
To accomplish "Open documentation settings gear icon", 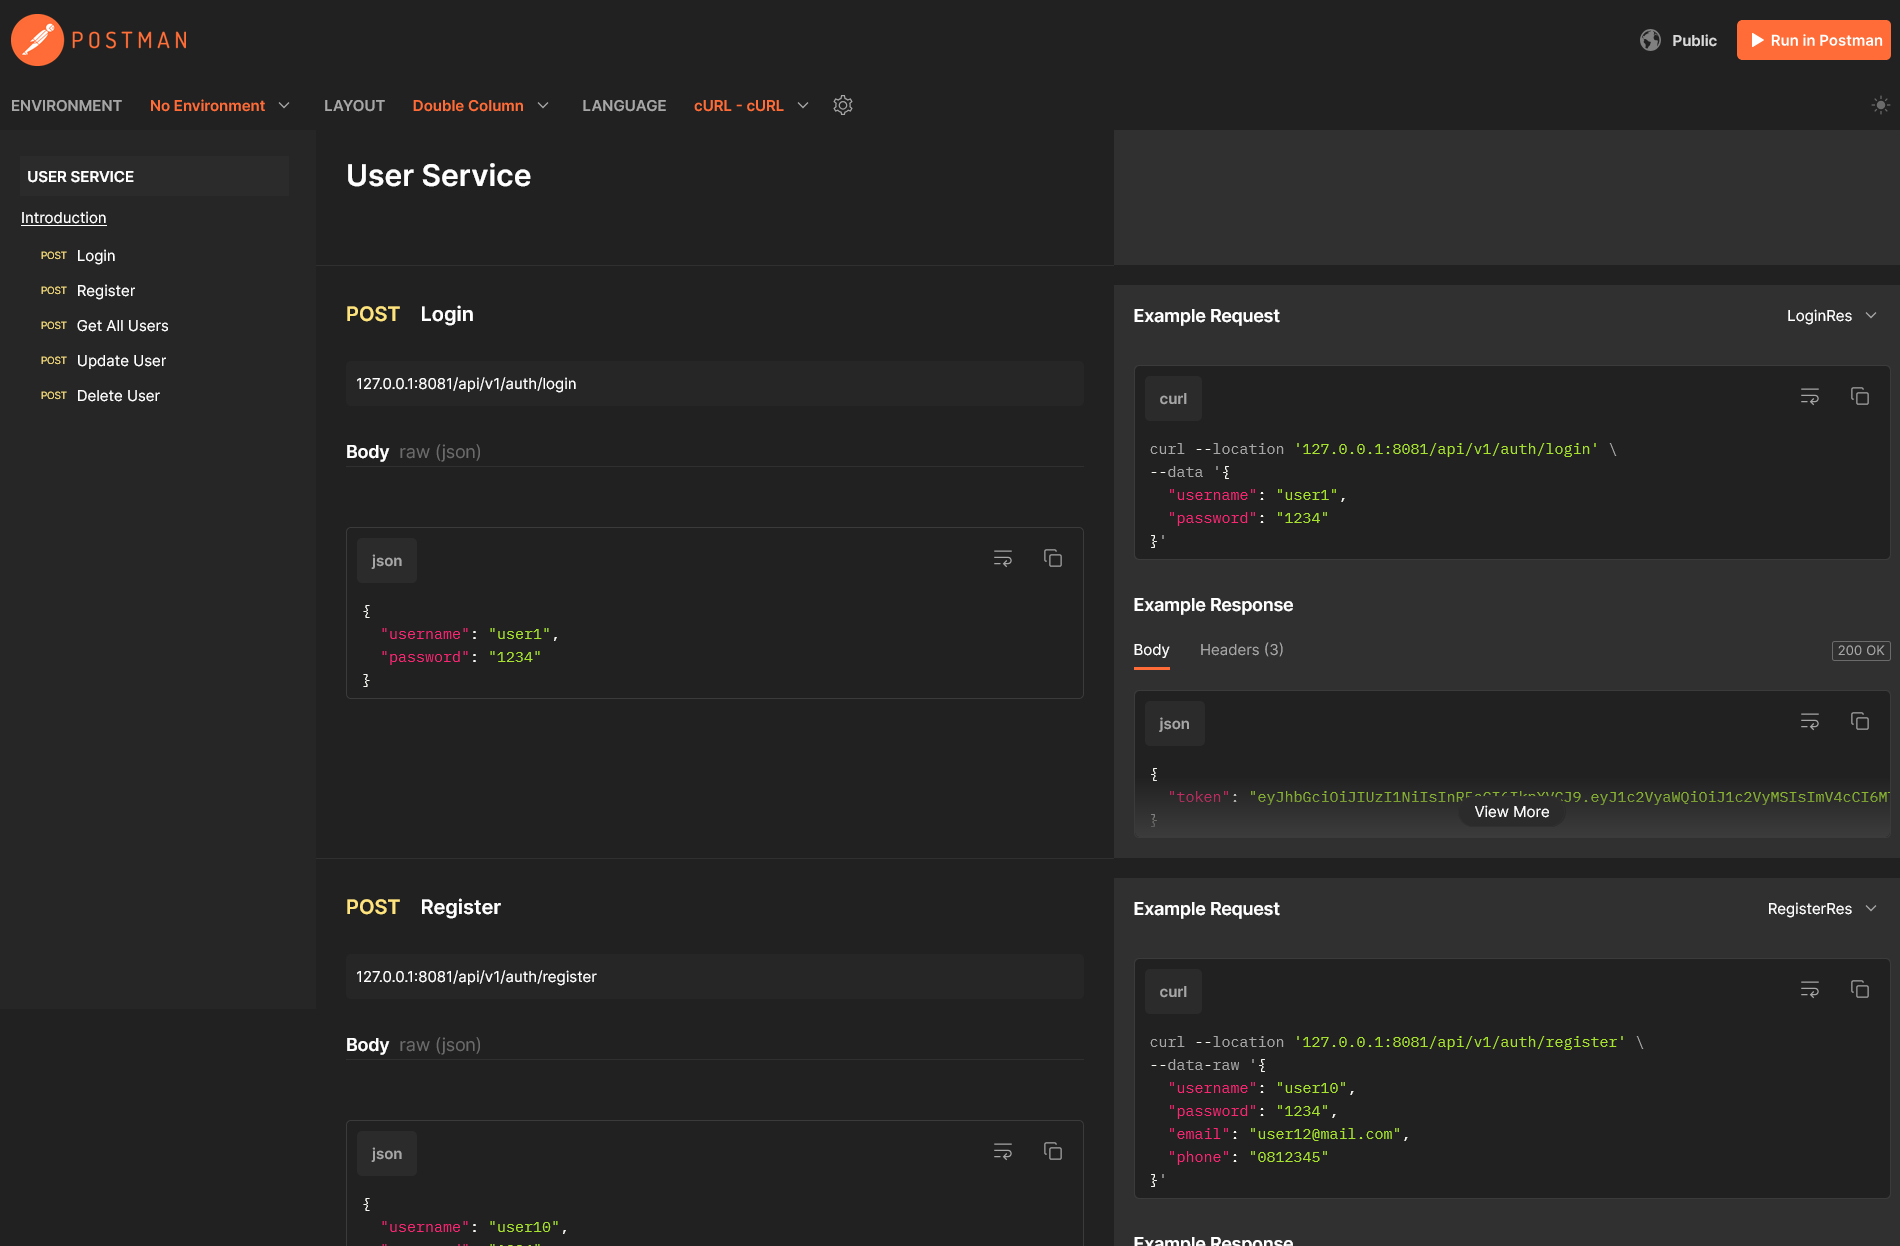I will 843,105.
